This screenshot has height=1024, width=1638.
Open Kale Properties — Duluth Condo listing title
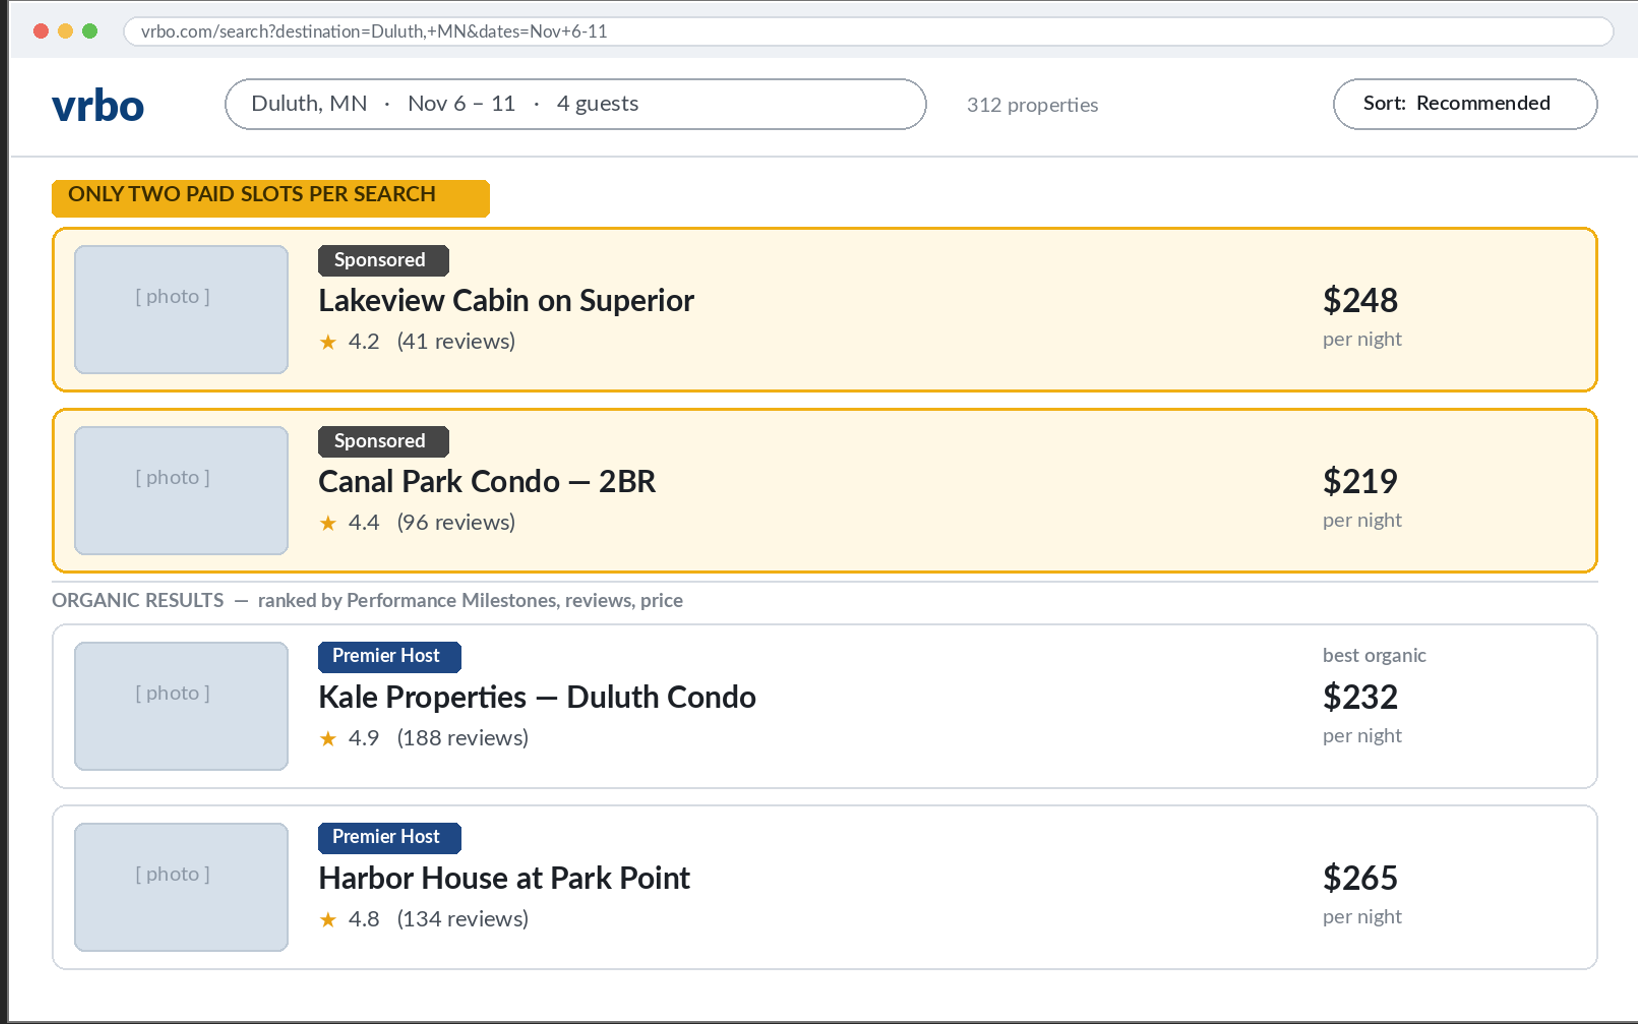click(x=537, y=697)
